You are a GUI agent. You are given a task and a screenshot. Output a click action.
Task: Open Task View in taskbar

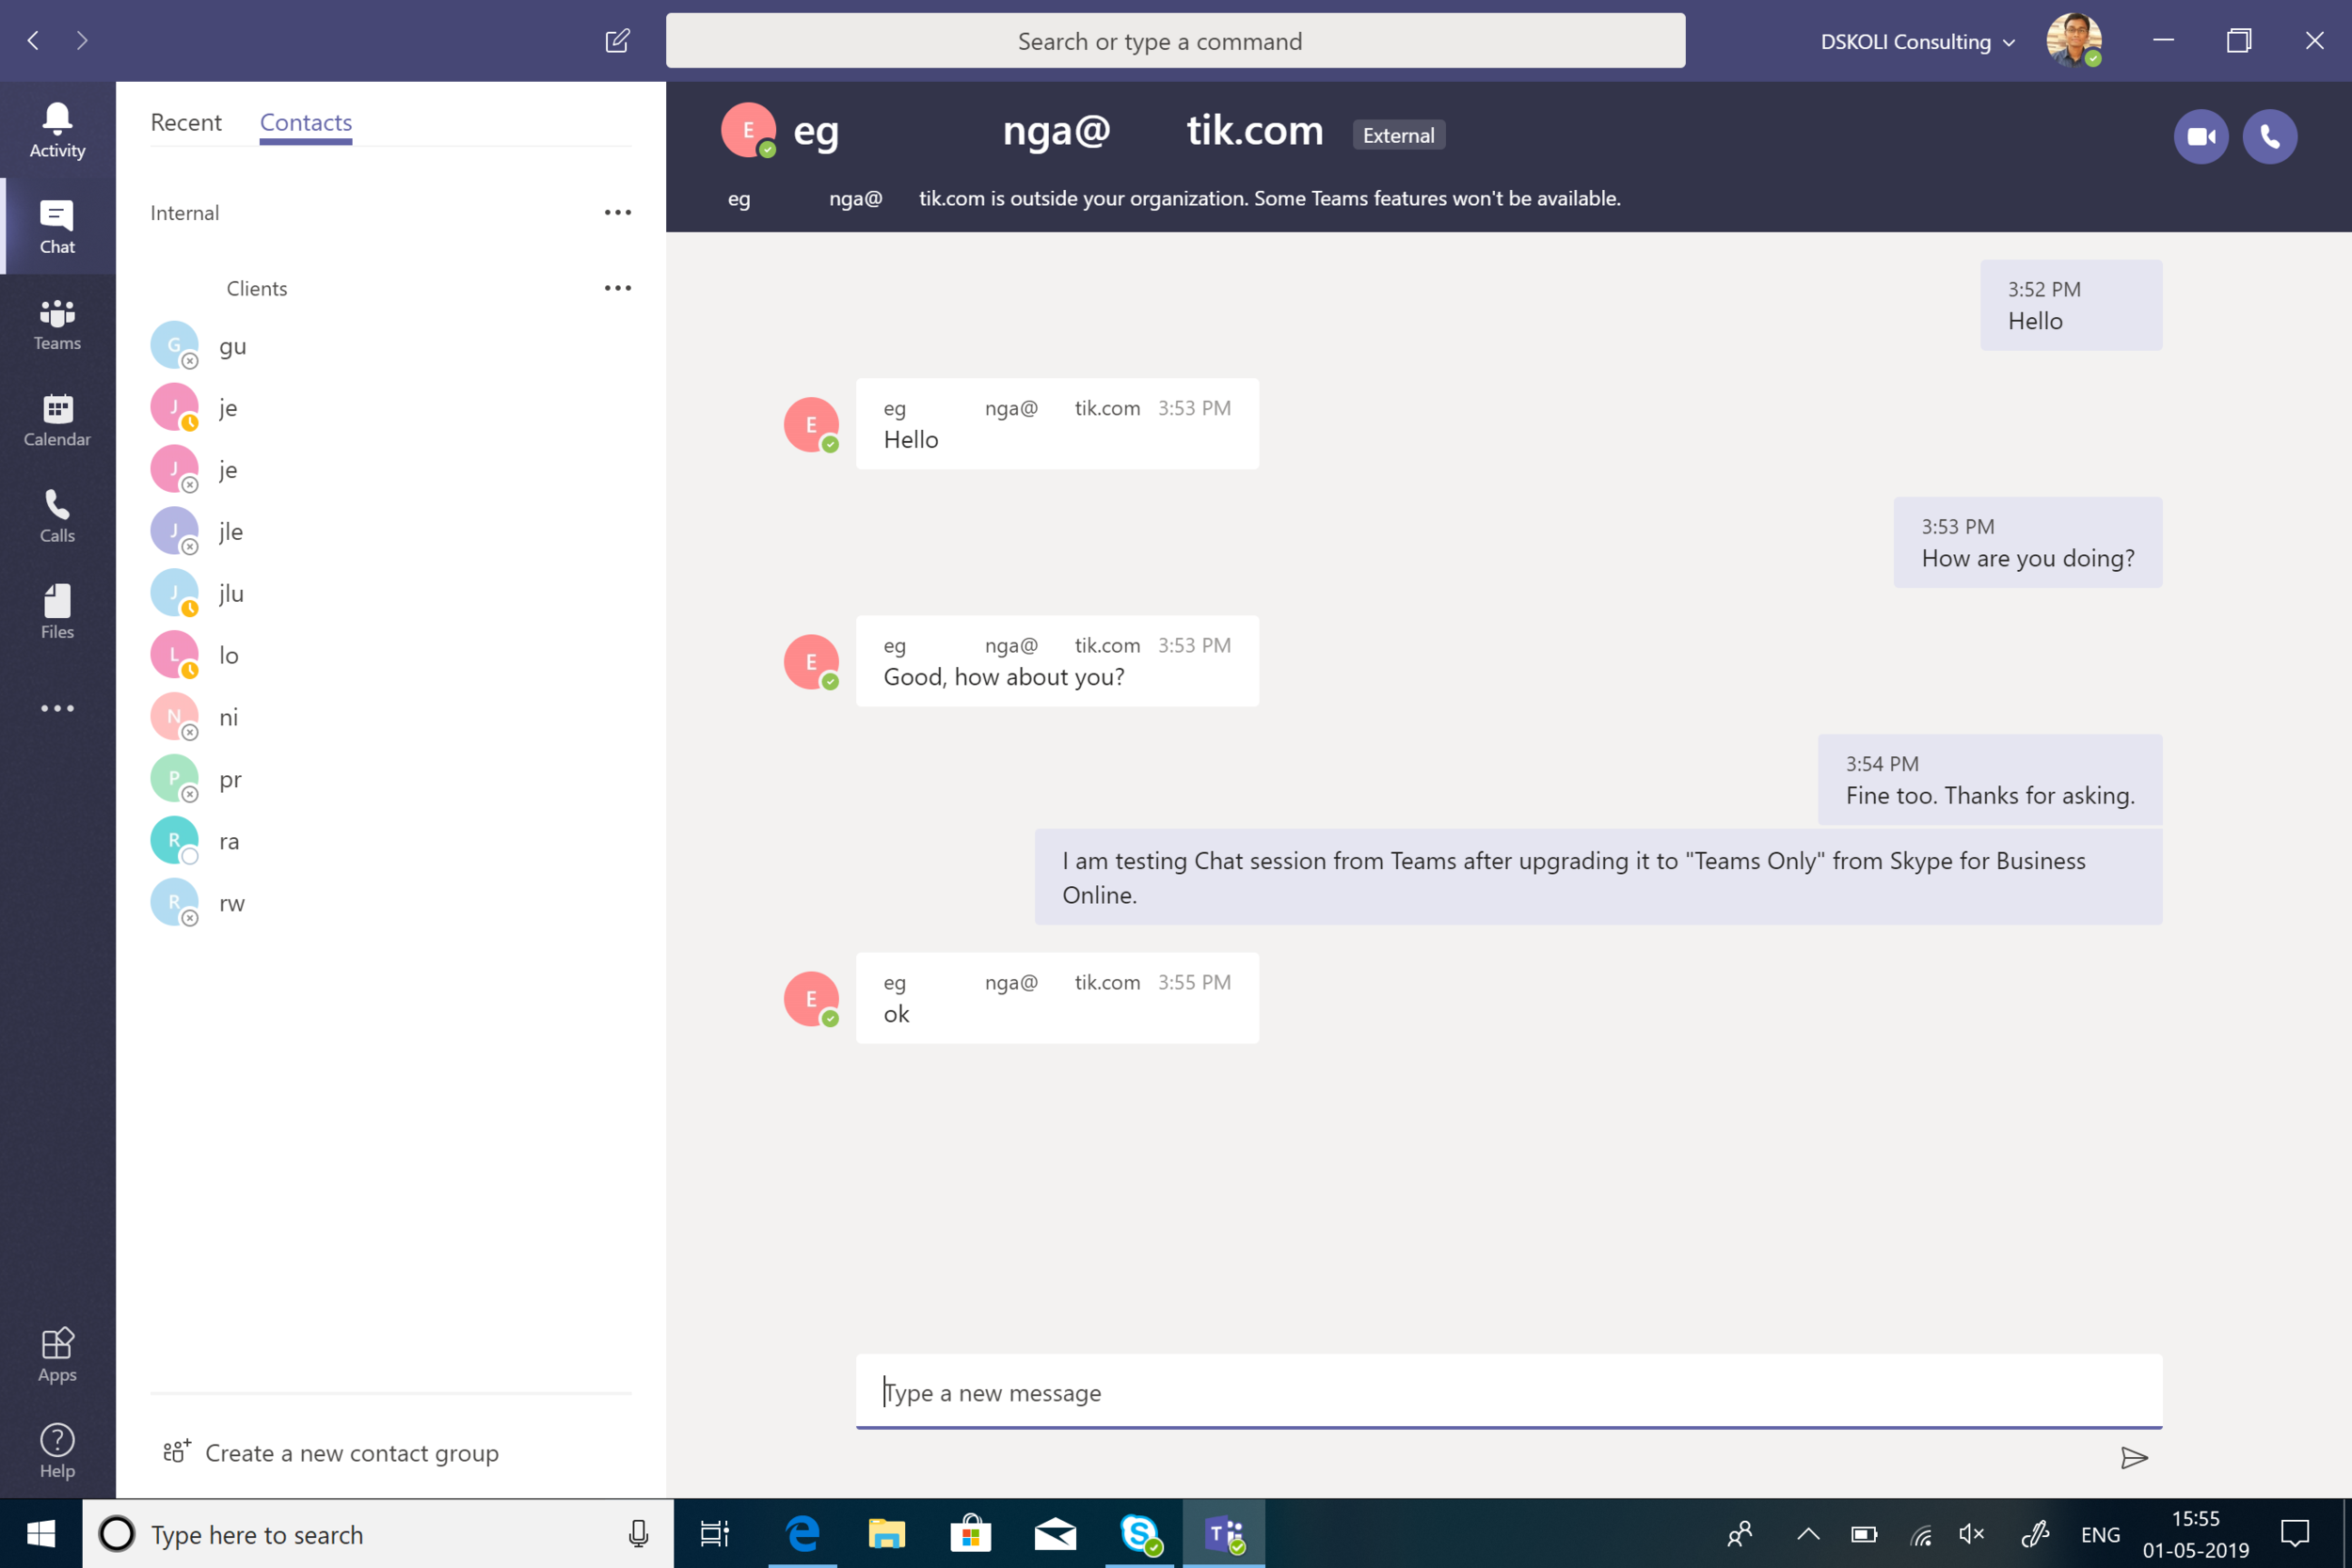click(715, 1533)
